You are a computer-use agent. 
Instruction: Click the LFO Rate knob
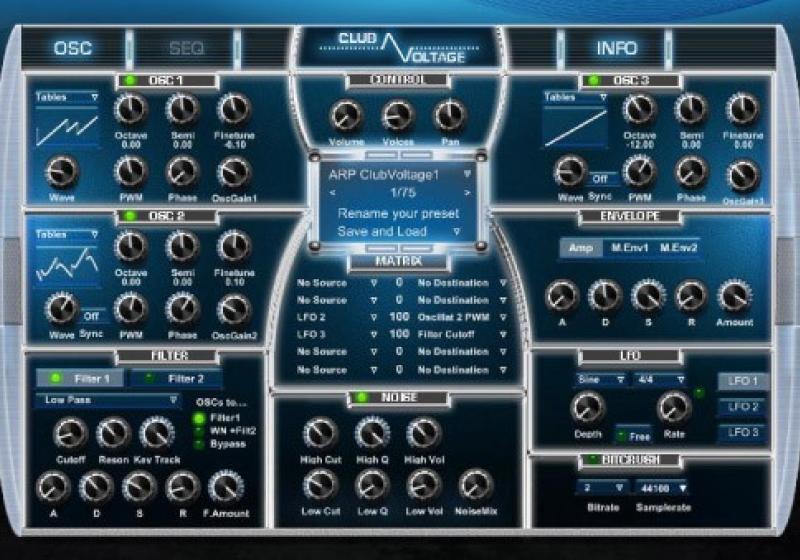(x=673, y=408)
